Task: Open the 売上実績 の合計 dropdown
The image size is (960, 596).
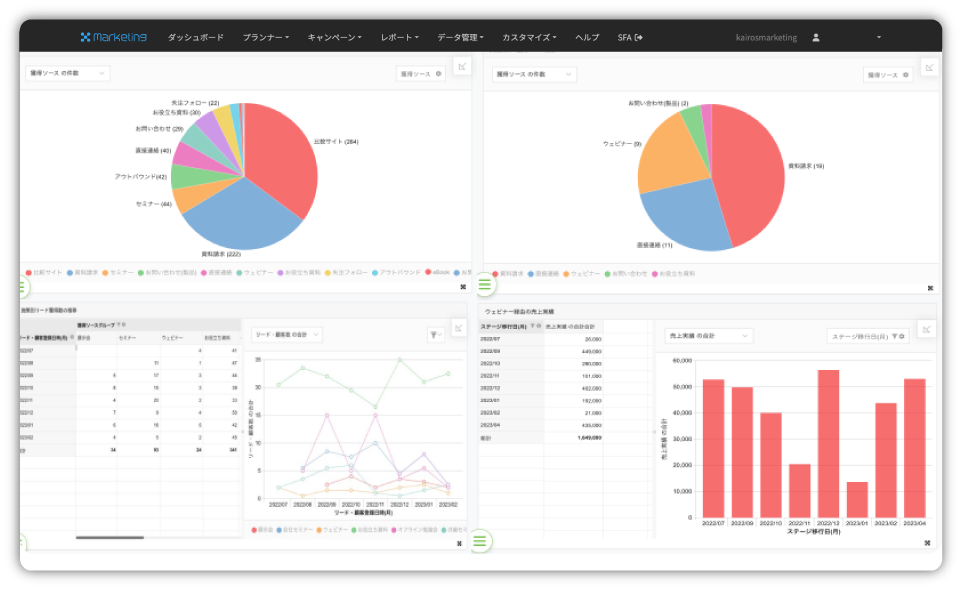Action: pos(705,336)
